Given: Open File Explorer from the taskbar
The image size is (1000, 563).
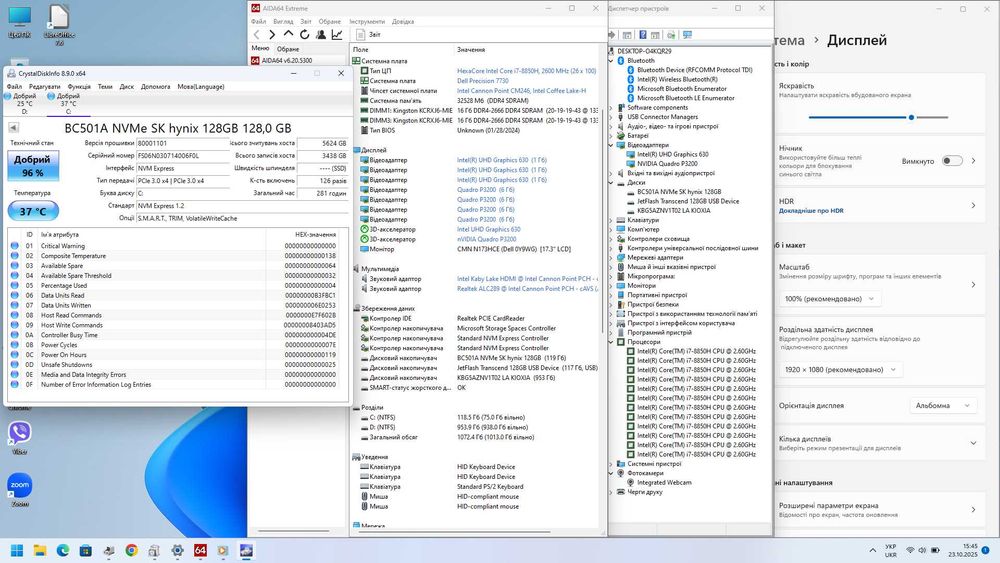Looking at the screenshot, I should [x=40, y=550].
